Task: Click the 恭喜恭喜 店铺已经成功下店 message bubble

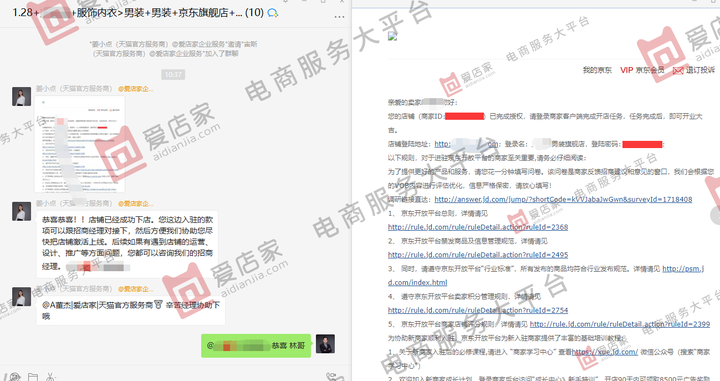Action: point(127,243)
